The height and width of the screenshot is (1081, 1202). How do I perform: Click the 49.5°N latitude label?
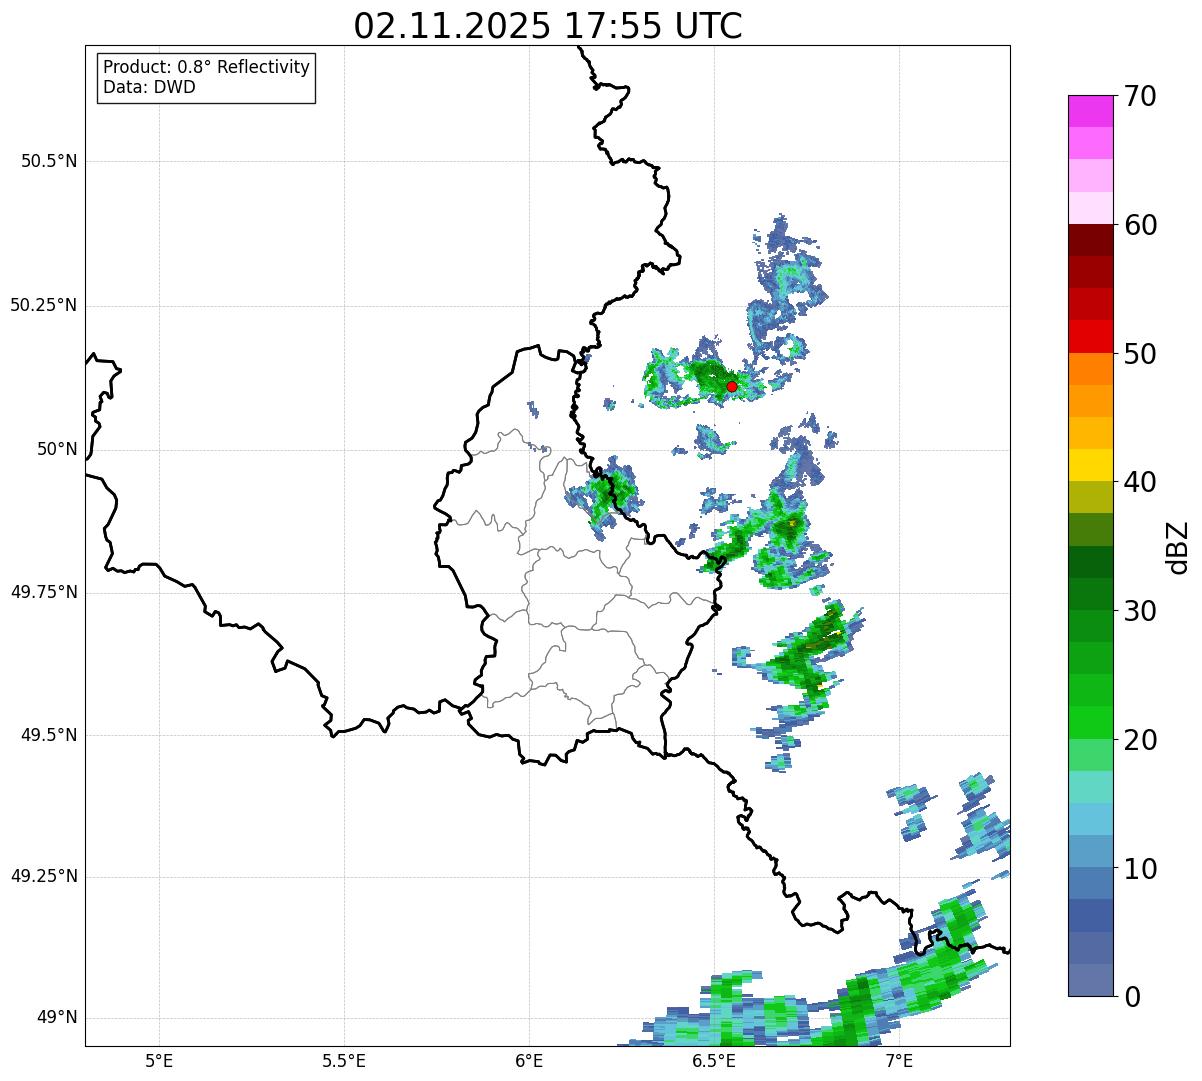(x=49, y=735)
